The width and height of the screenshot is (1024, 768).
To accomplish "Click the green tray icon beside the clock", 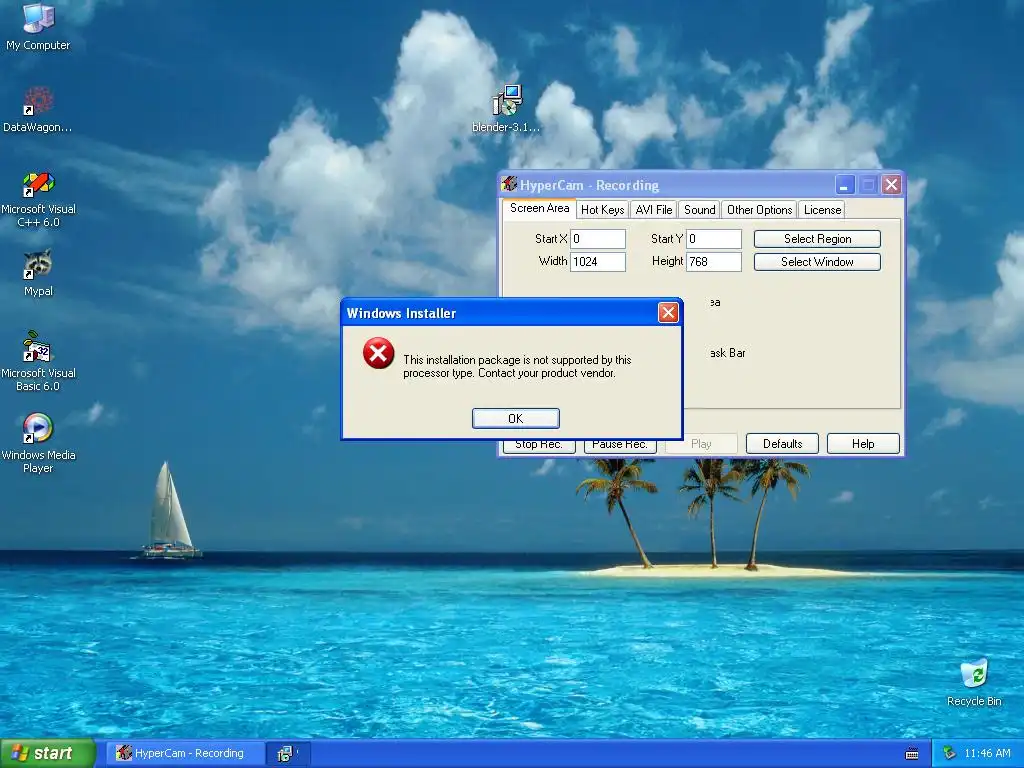I will [950, 754].
